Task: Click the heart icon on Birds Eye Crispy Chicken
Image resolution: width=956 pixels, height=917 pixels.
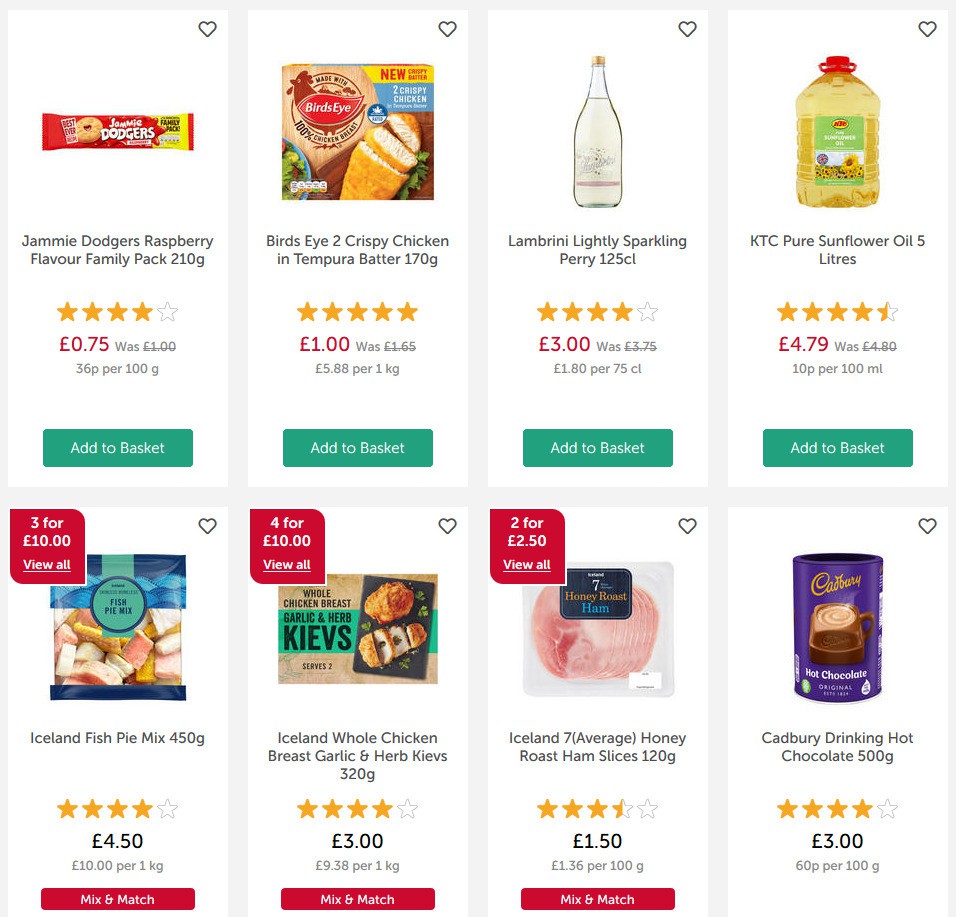Action: [x=447, y=30]
